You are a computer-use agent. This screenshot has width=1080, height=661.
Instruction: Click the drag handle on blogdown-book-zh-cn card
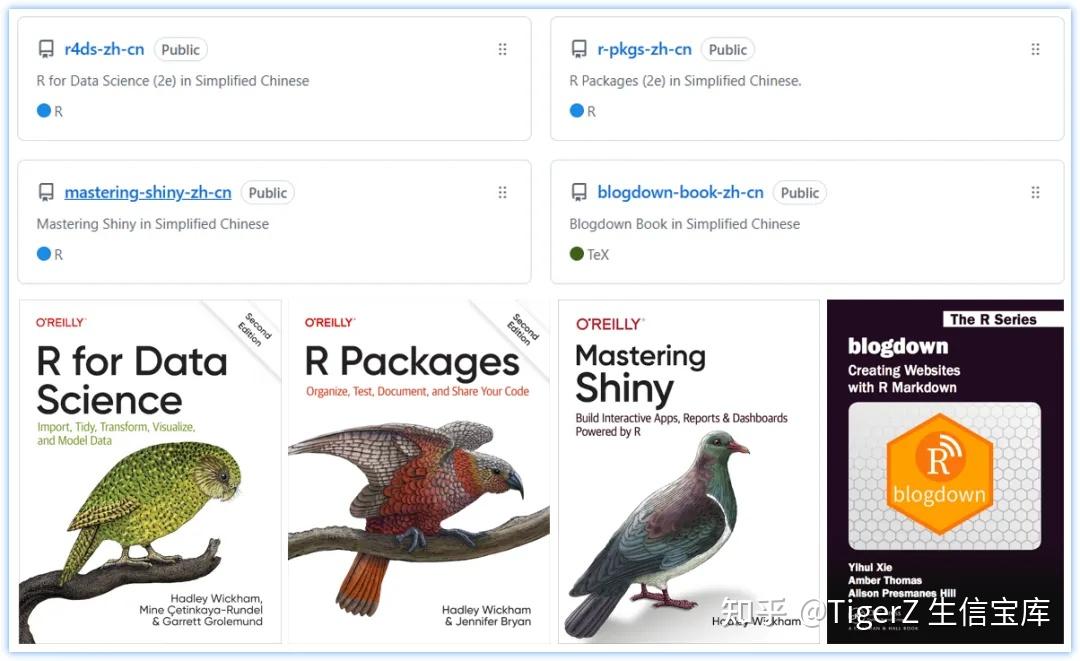[x=1035, y=193]
